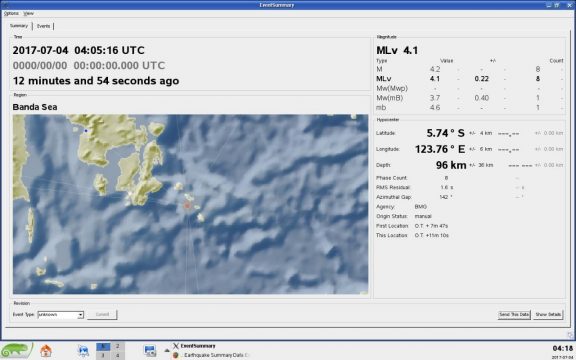Click the Phase Count value 8
The image size is (576, 360).
[x=446, y=178]
